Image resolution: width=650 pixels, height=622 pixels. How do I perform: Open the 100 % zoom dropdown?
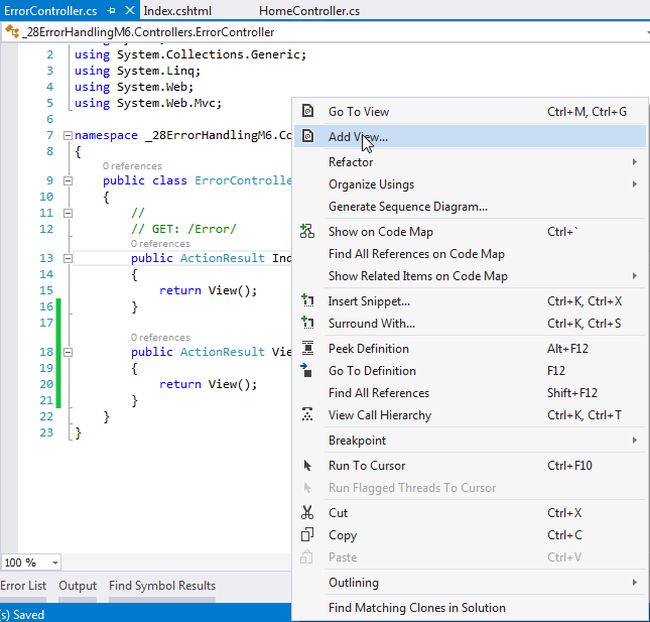click(x=54, y=563)
